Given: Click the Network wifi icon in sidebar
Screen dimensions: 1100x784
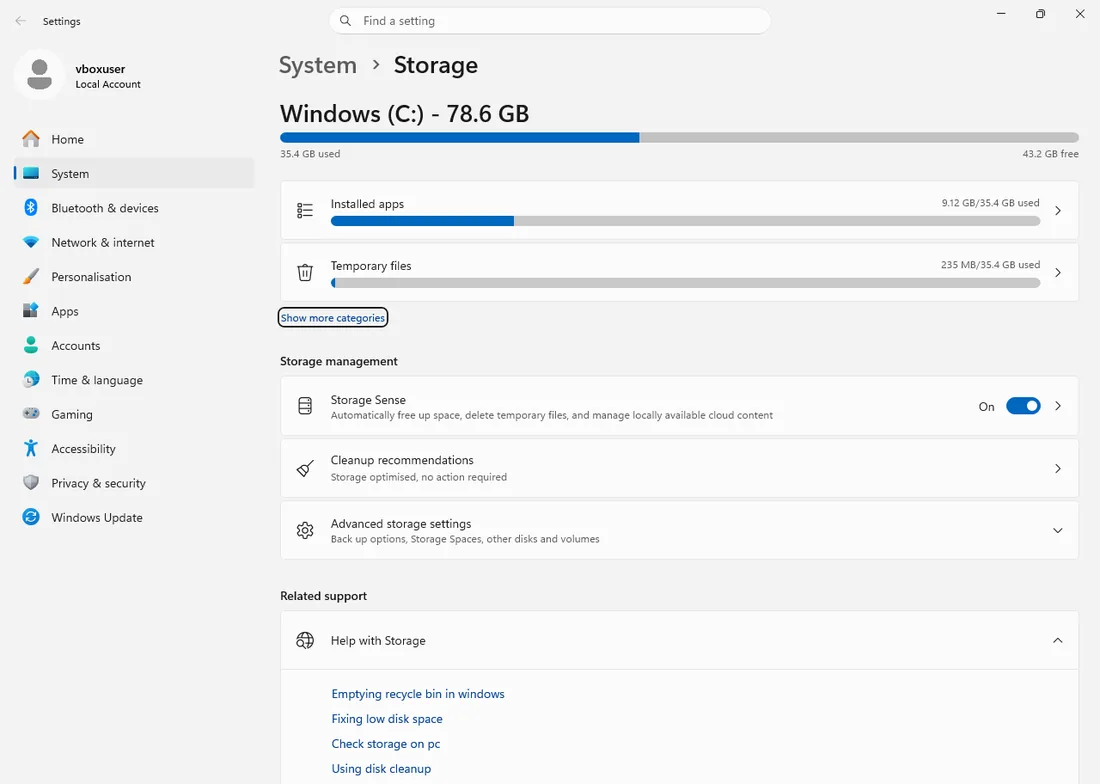Looking at the screenshot, I should tap(31, 242).
